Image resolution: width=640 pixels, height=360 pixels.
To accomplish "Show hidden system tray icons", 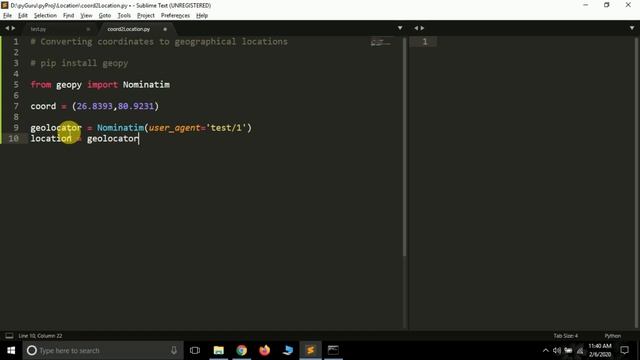I will (545, 350).
